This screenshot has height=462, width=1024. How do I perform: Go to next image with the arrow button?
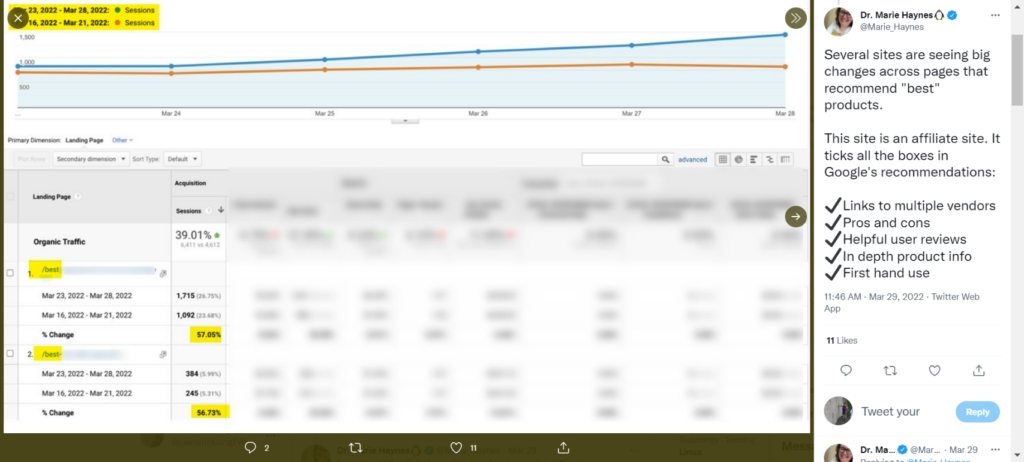795,216
